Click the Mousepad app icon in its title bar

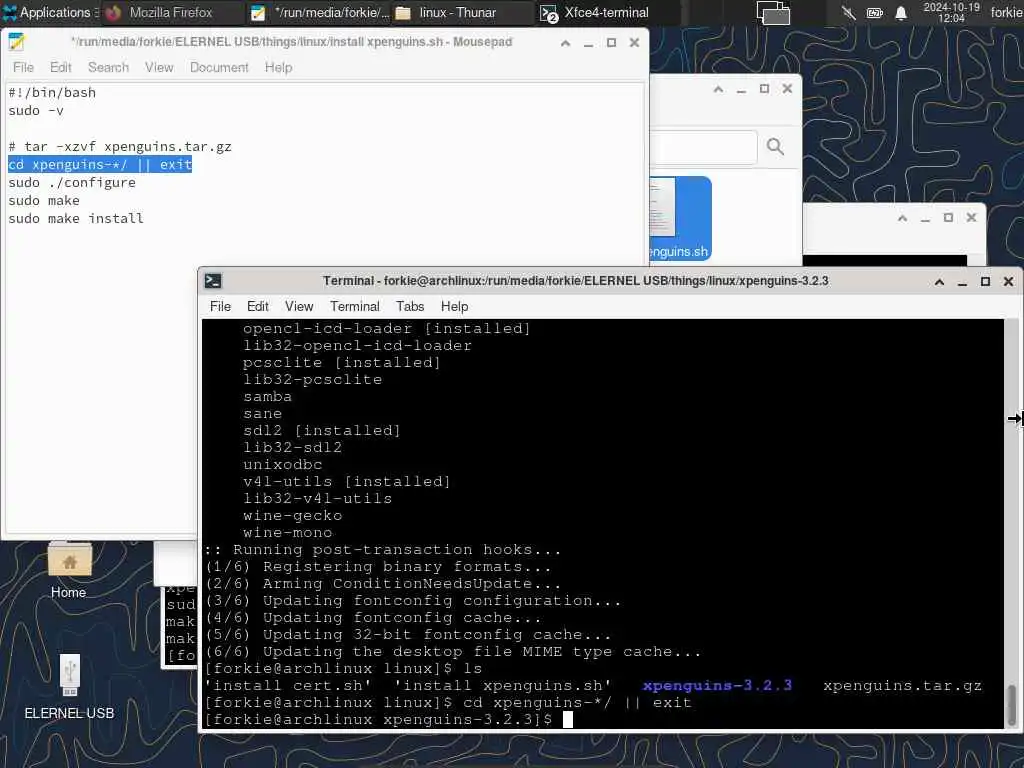click(x=17, y=42)
